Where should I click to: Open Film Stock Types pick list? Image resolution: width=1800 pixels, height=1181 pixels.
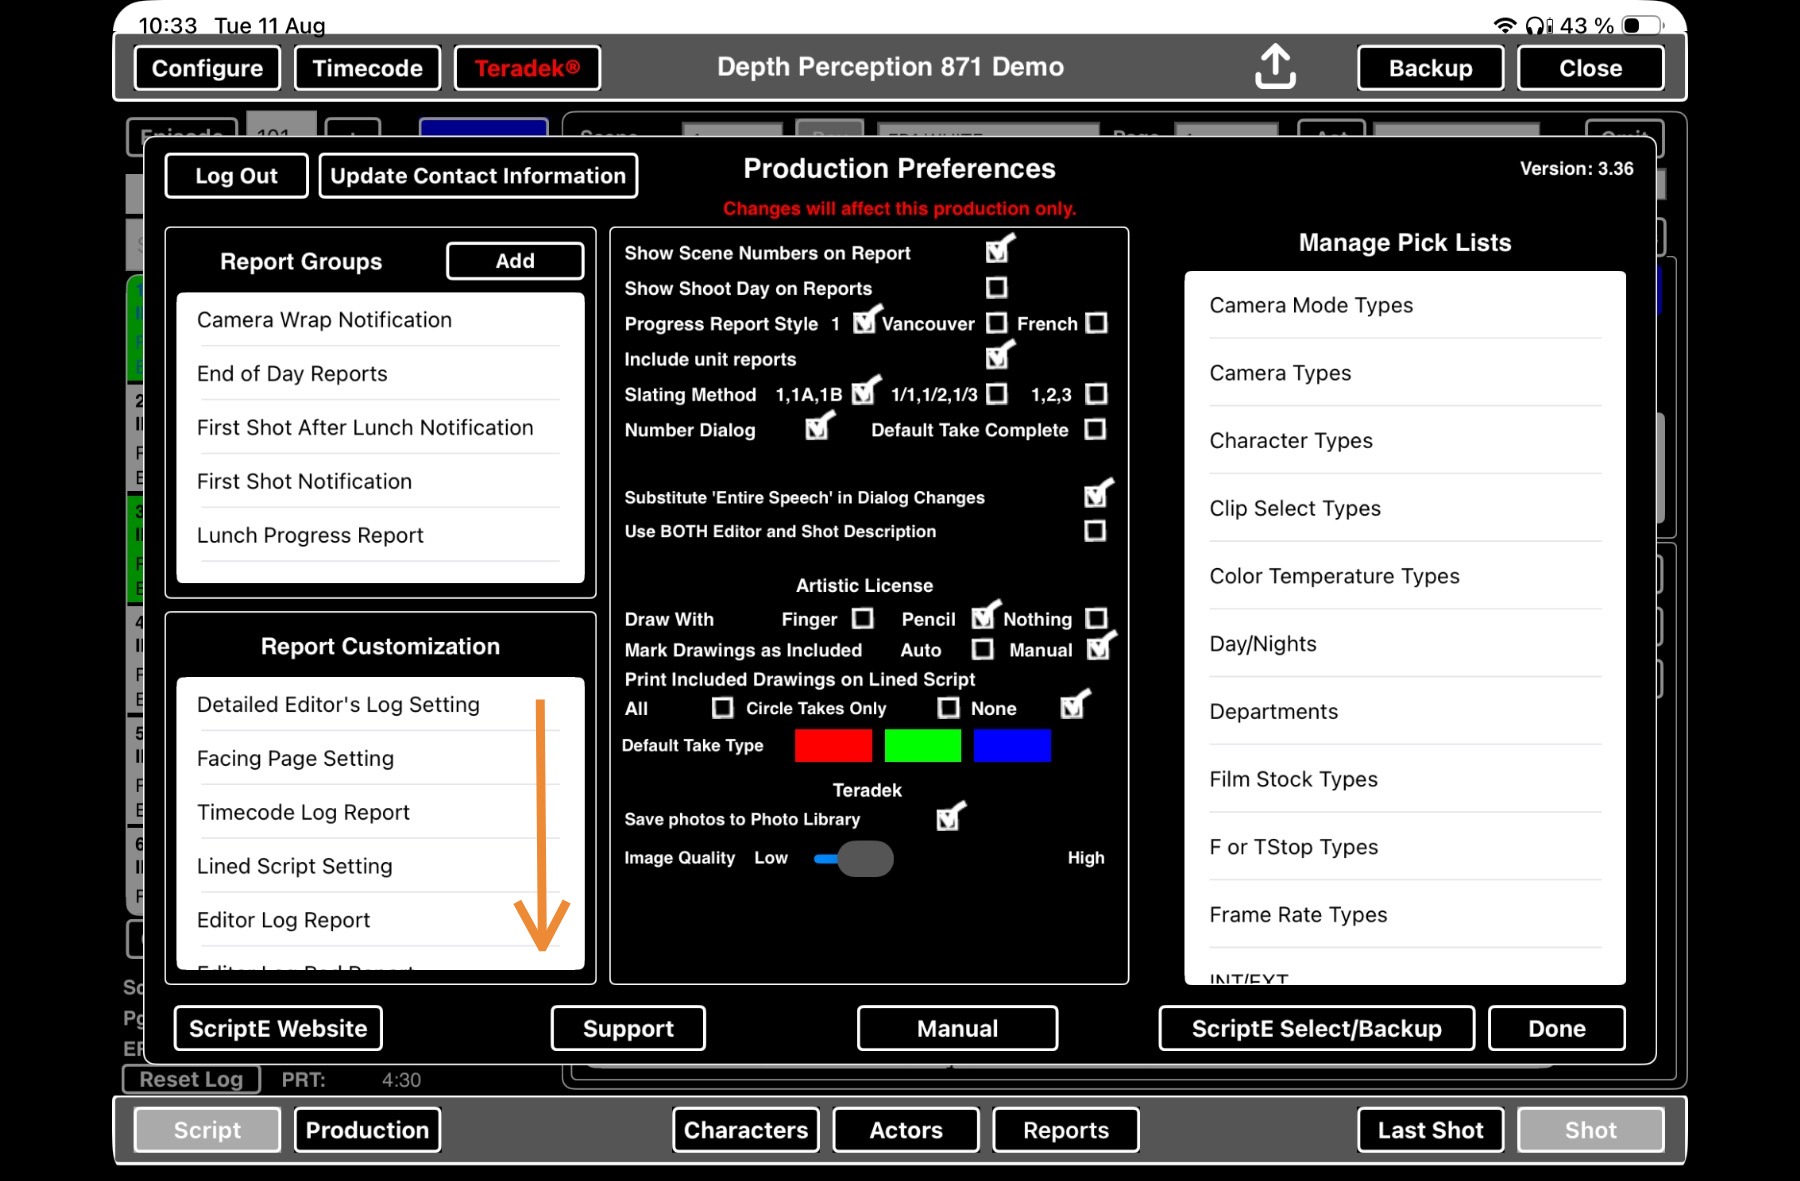[1405, 780]
